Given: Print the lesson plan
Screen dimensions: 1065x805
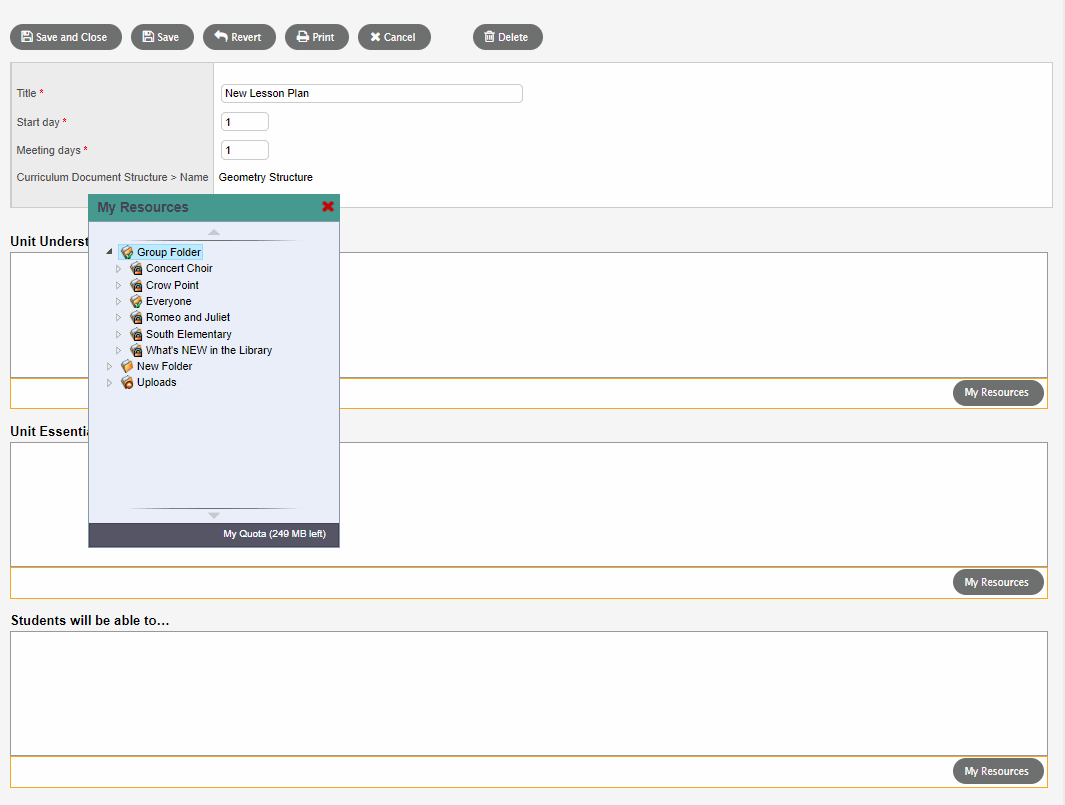Looking at the screenshot, I should 317,37.
